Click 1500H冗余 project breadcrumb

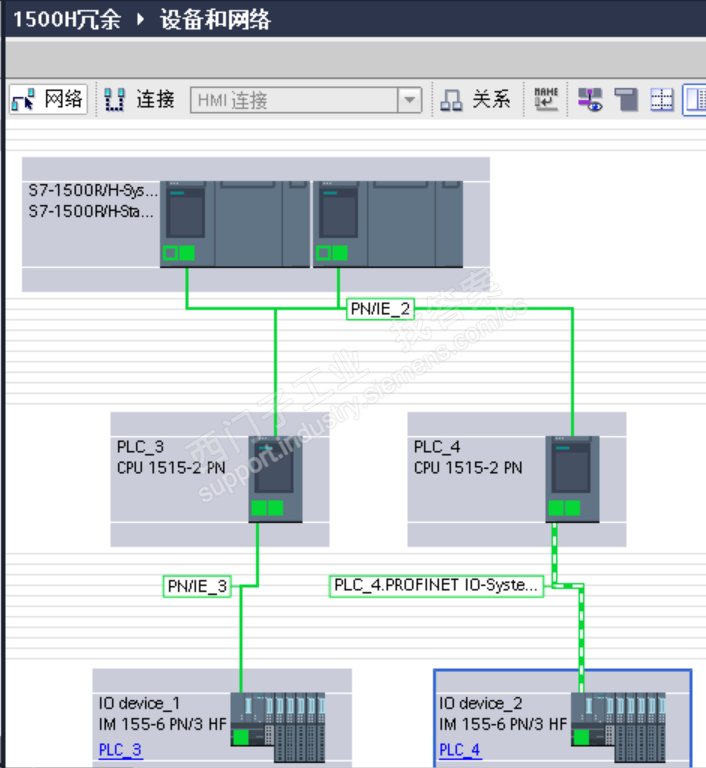point(67,20)
